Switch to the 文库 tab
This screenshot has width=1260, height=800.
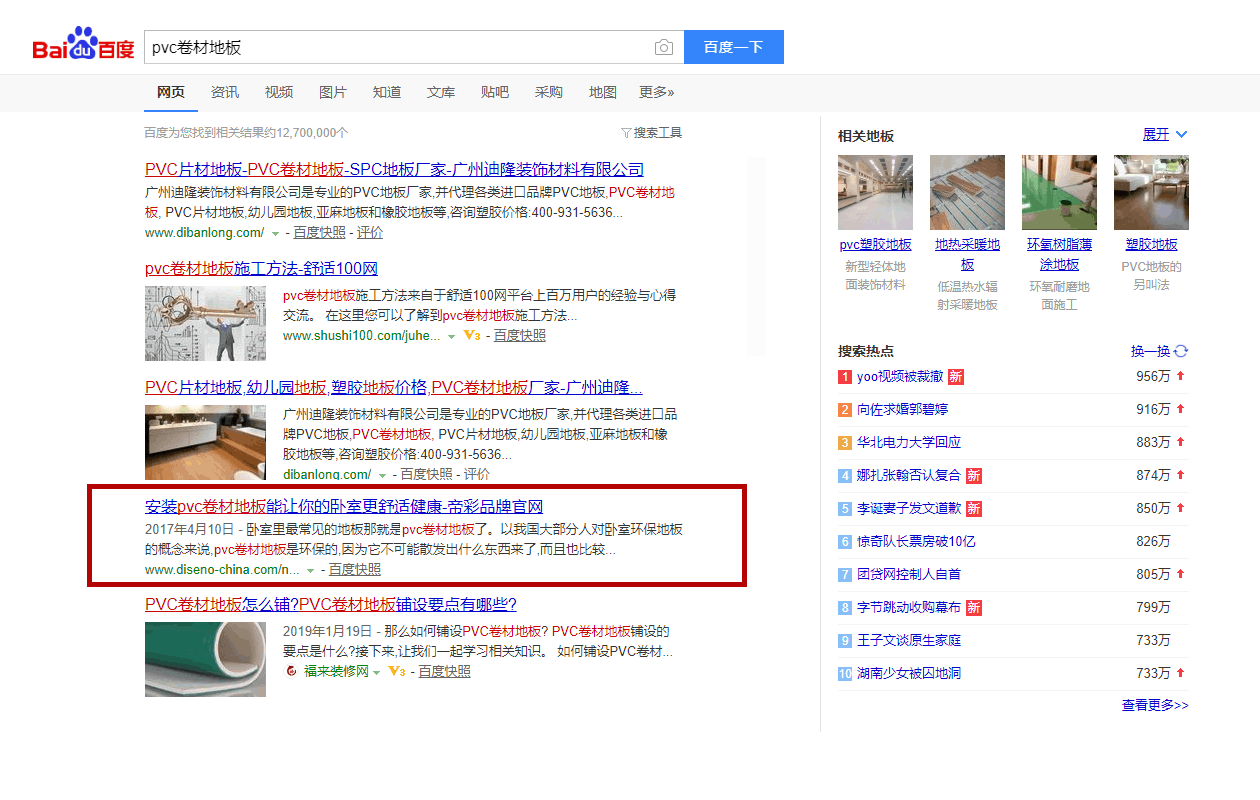(441, 93)
